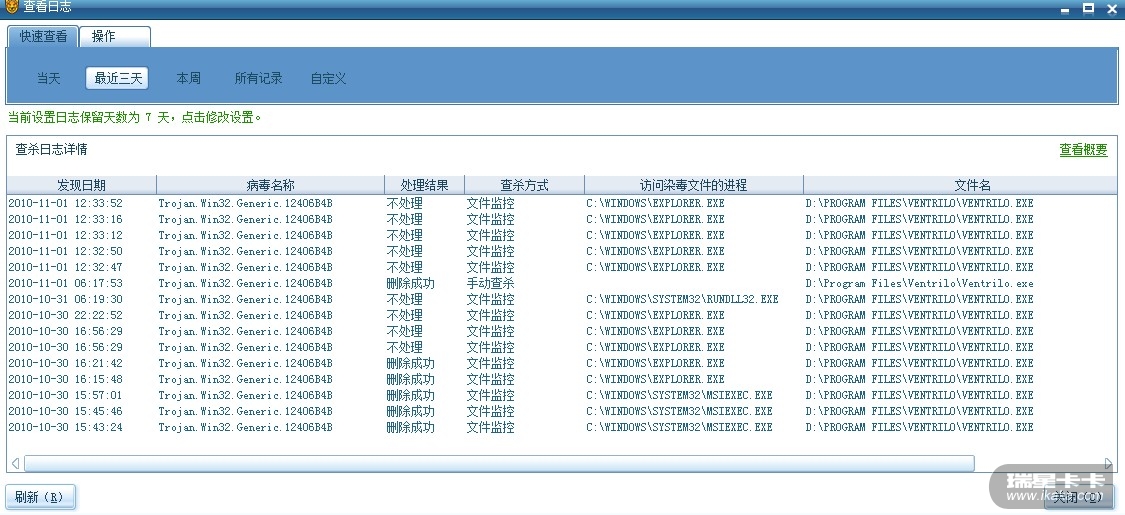The width and height of the screenshot is (1125, 515).
Task: Select the log row dated 2010-10-31 06:19:30
Action: point(562,299)
